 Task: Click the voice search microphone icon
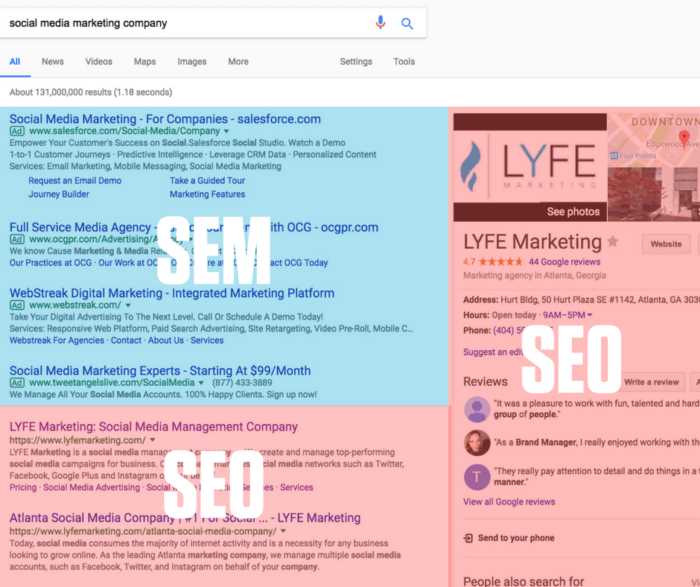click(380, 23)
